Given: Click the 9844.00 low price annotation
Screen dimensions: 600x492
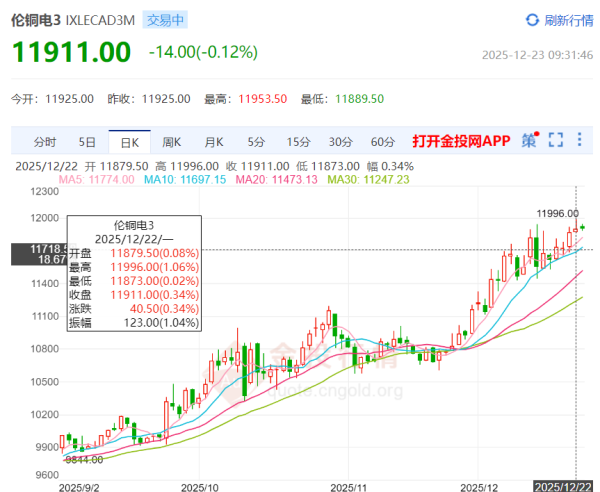Looking at the screenshot, I should [x=84, y=460].
